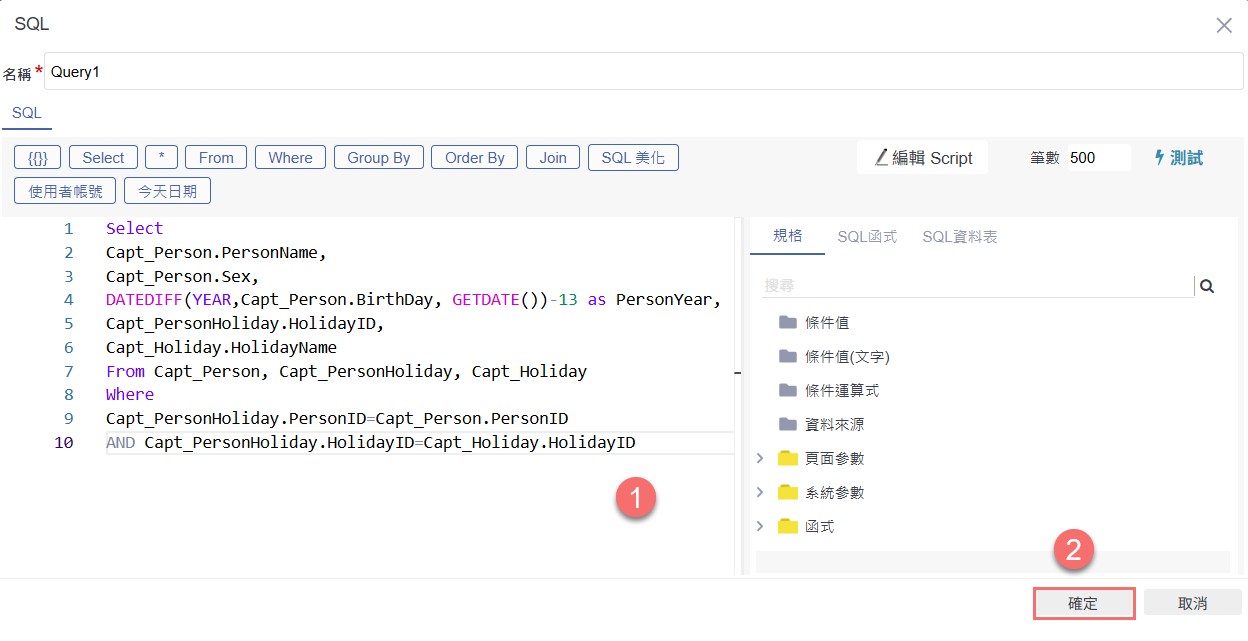Click the 編輯 Script pencil button
The width and height of the screenshot is (1248, 641).
[922, 158]
